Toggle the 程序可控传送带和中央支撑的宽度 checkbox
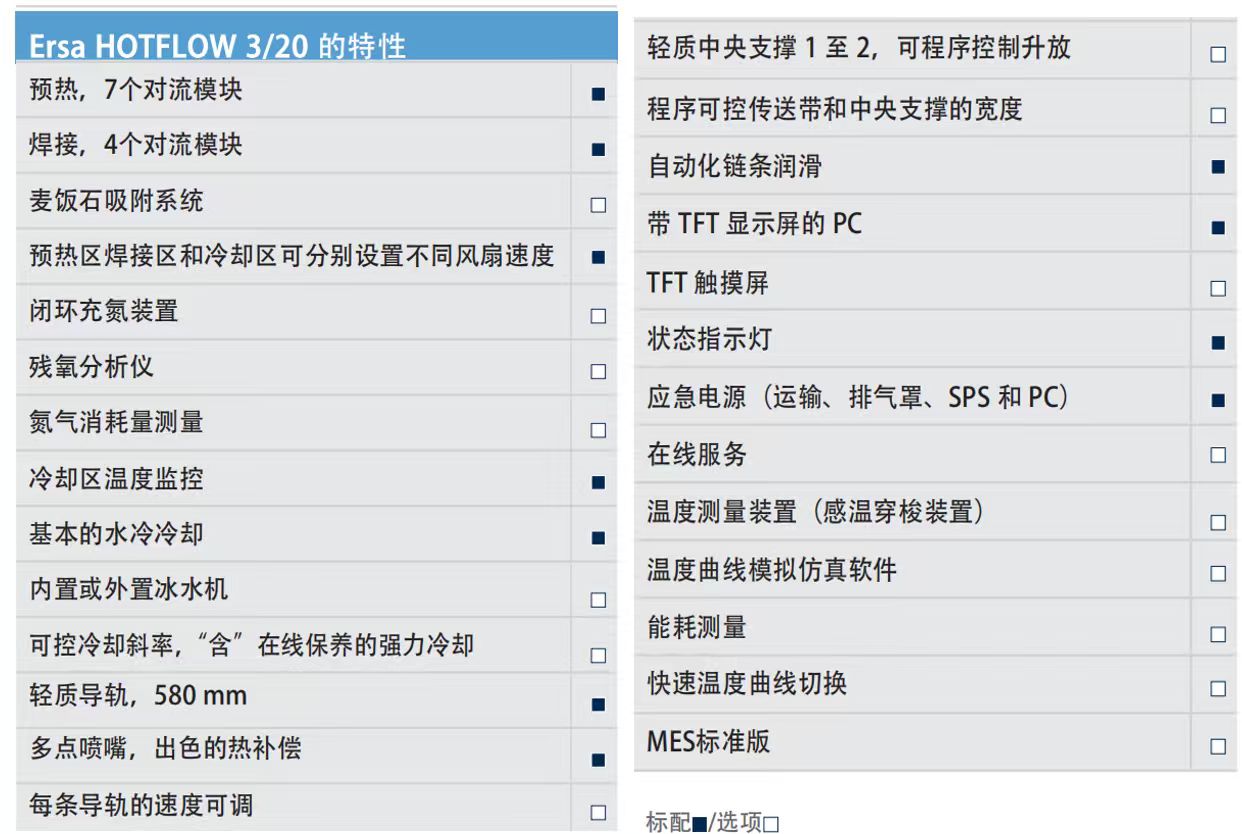This screenshot has width=1242, height=834. [x=1217, y=116]
